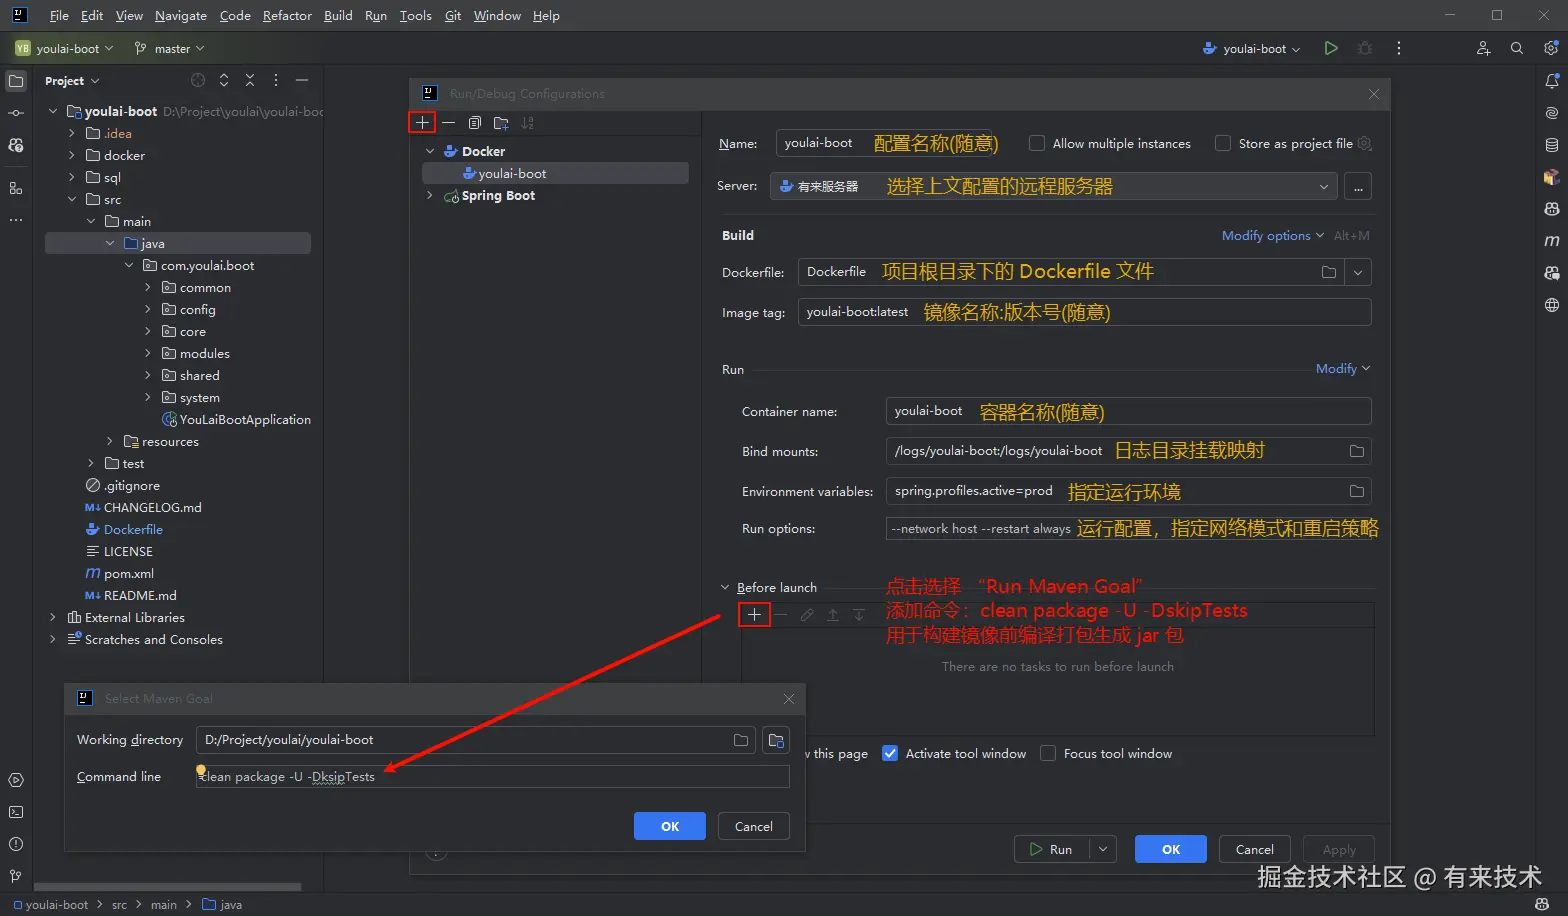Open the Project tool window folder icon

[x=16, y=81]
